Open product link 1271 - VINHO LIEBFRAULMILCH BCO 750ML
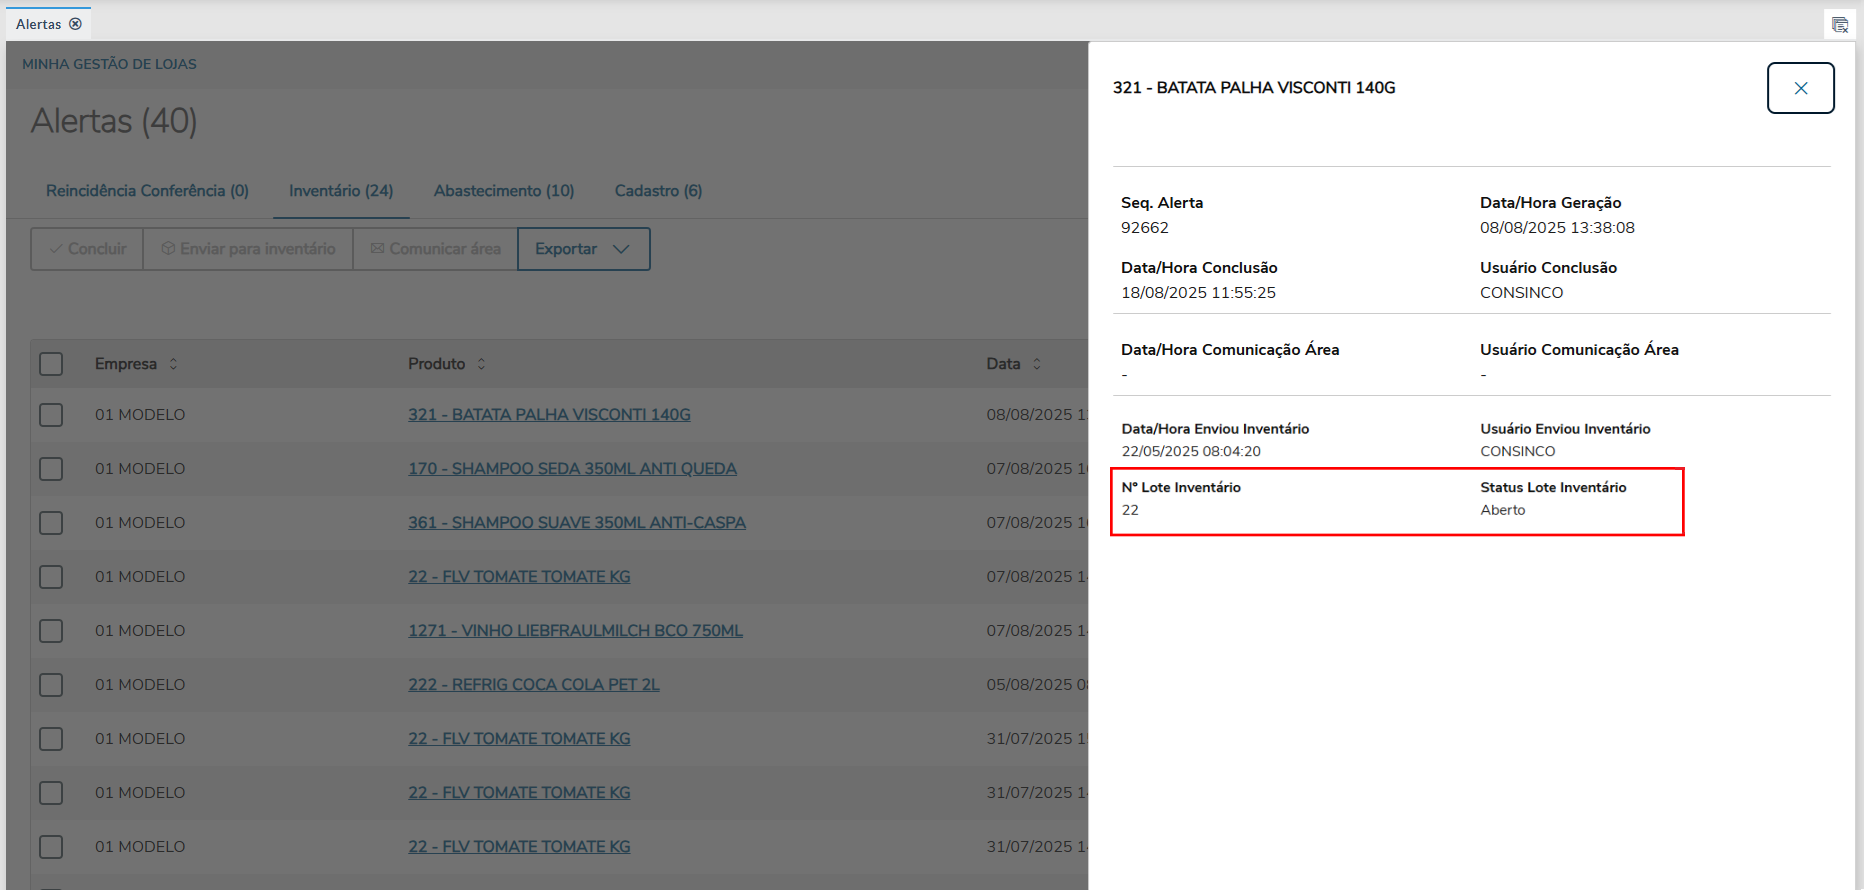The width and height of the screenshot is (1864, 890). [575, 631]
